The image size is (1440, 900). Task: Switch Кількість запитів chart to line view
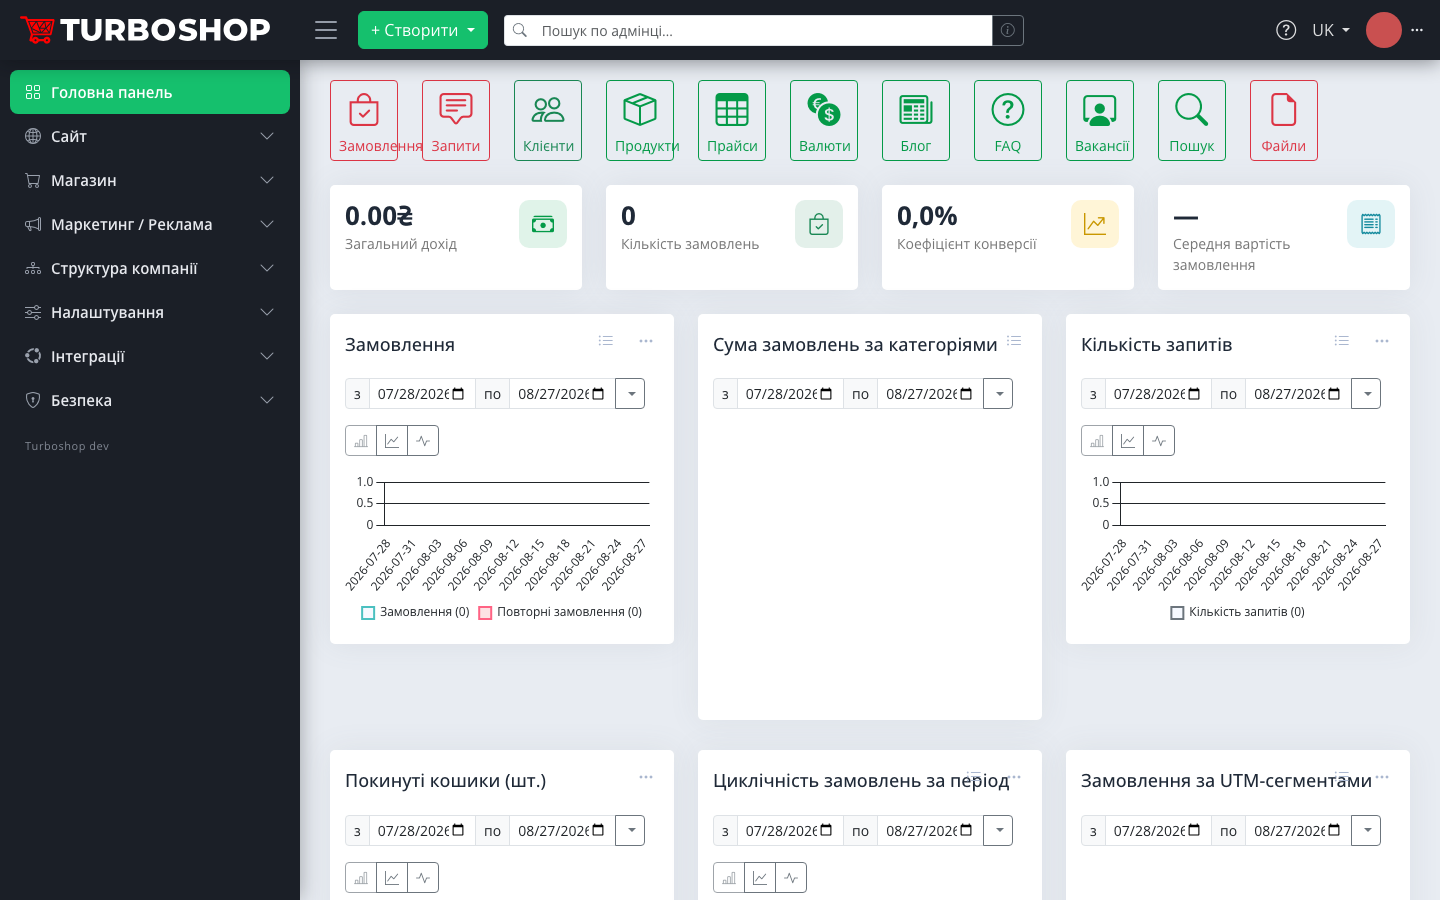coord(1128,441)
